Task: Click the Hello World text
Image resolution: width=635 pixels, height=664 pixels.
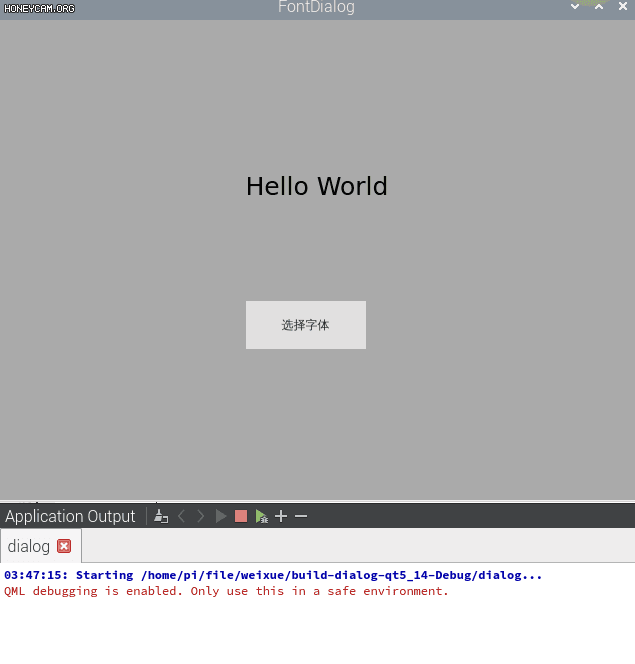Action: [x=316, y=187]
